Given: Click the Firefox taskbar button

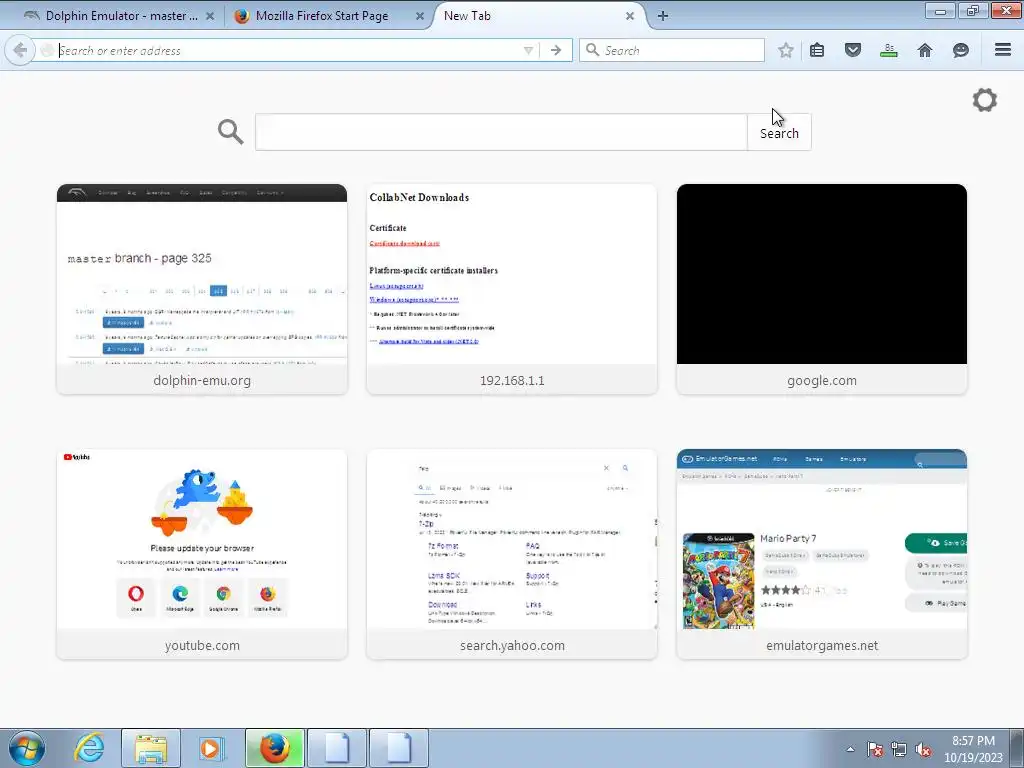Looking at the screenshot, I should pos(274,748).
